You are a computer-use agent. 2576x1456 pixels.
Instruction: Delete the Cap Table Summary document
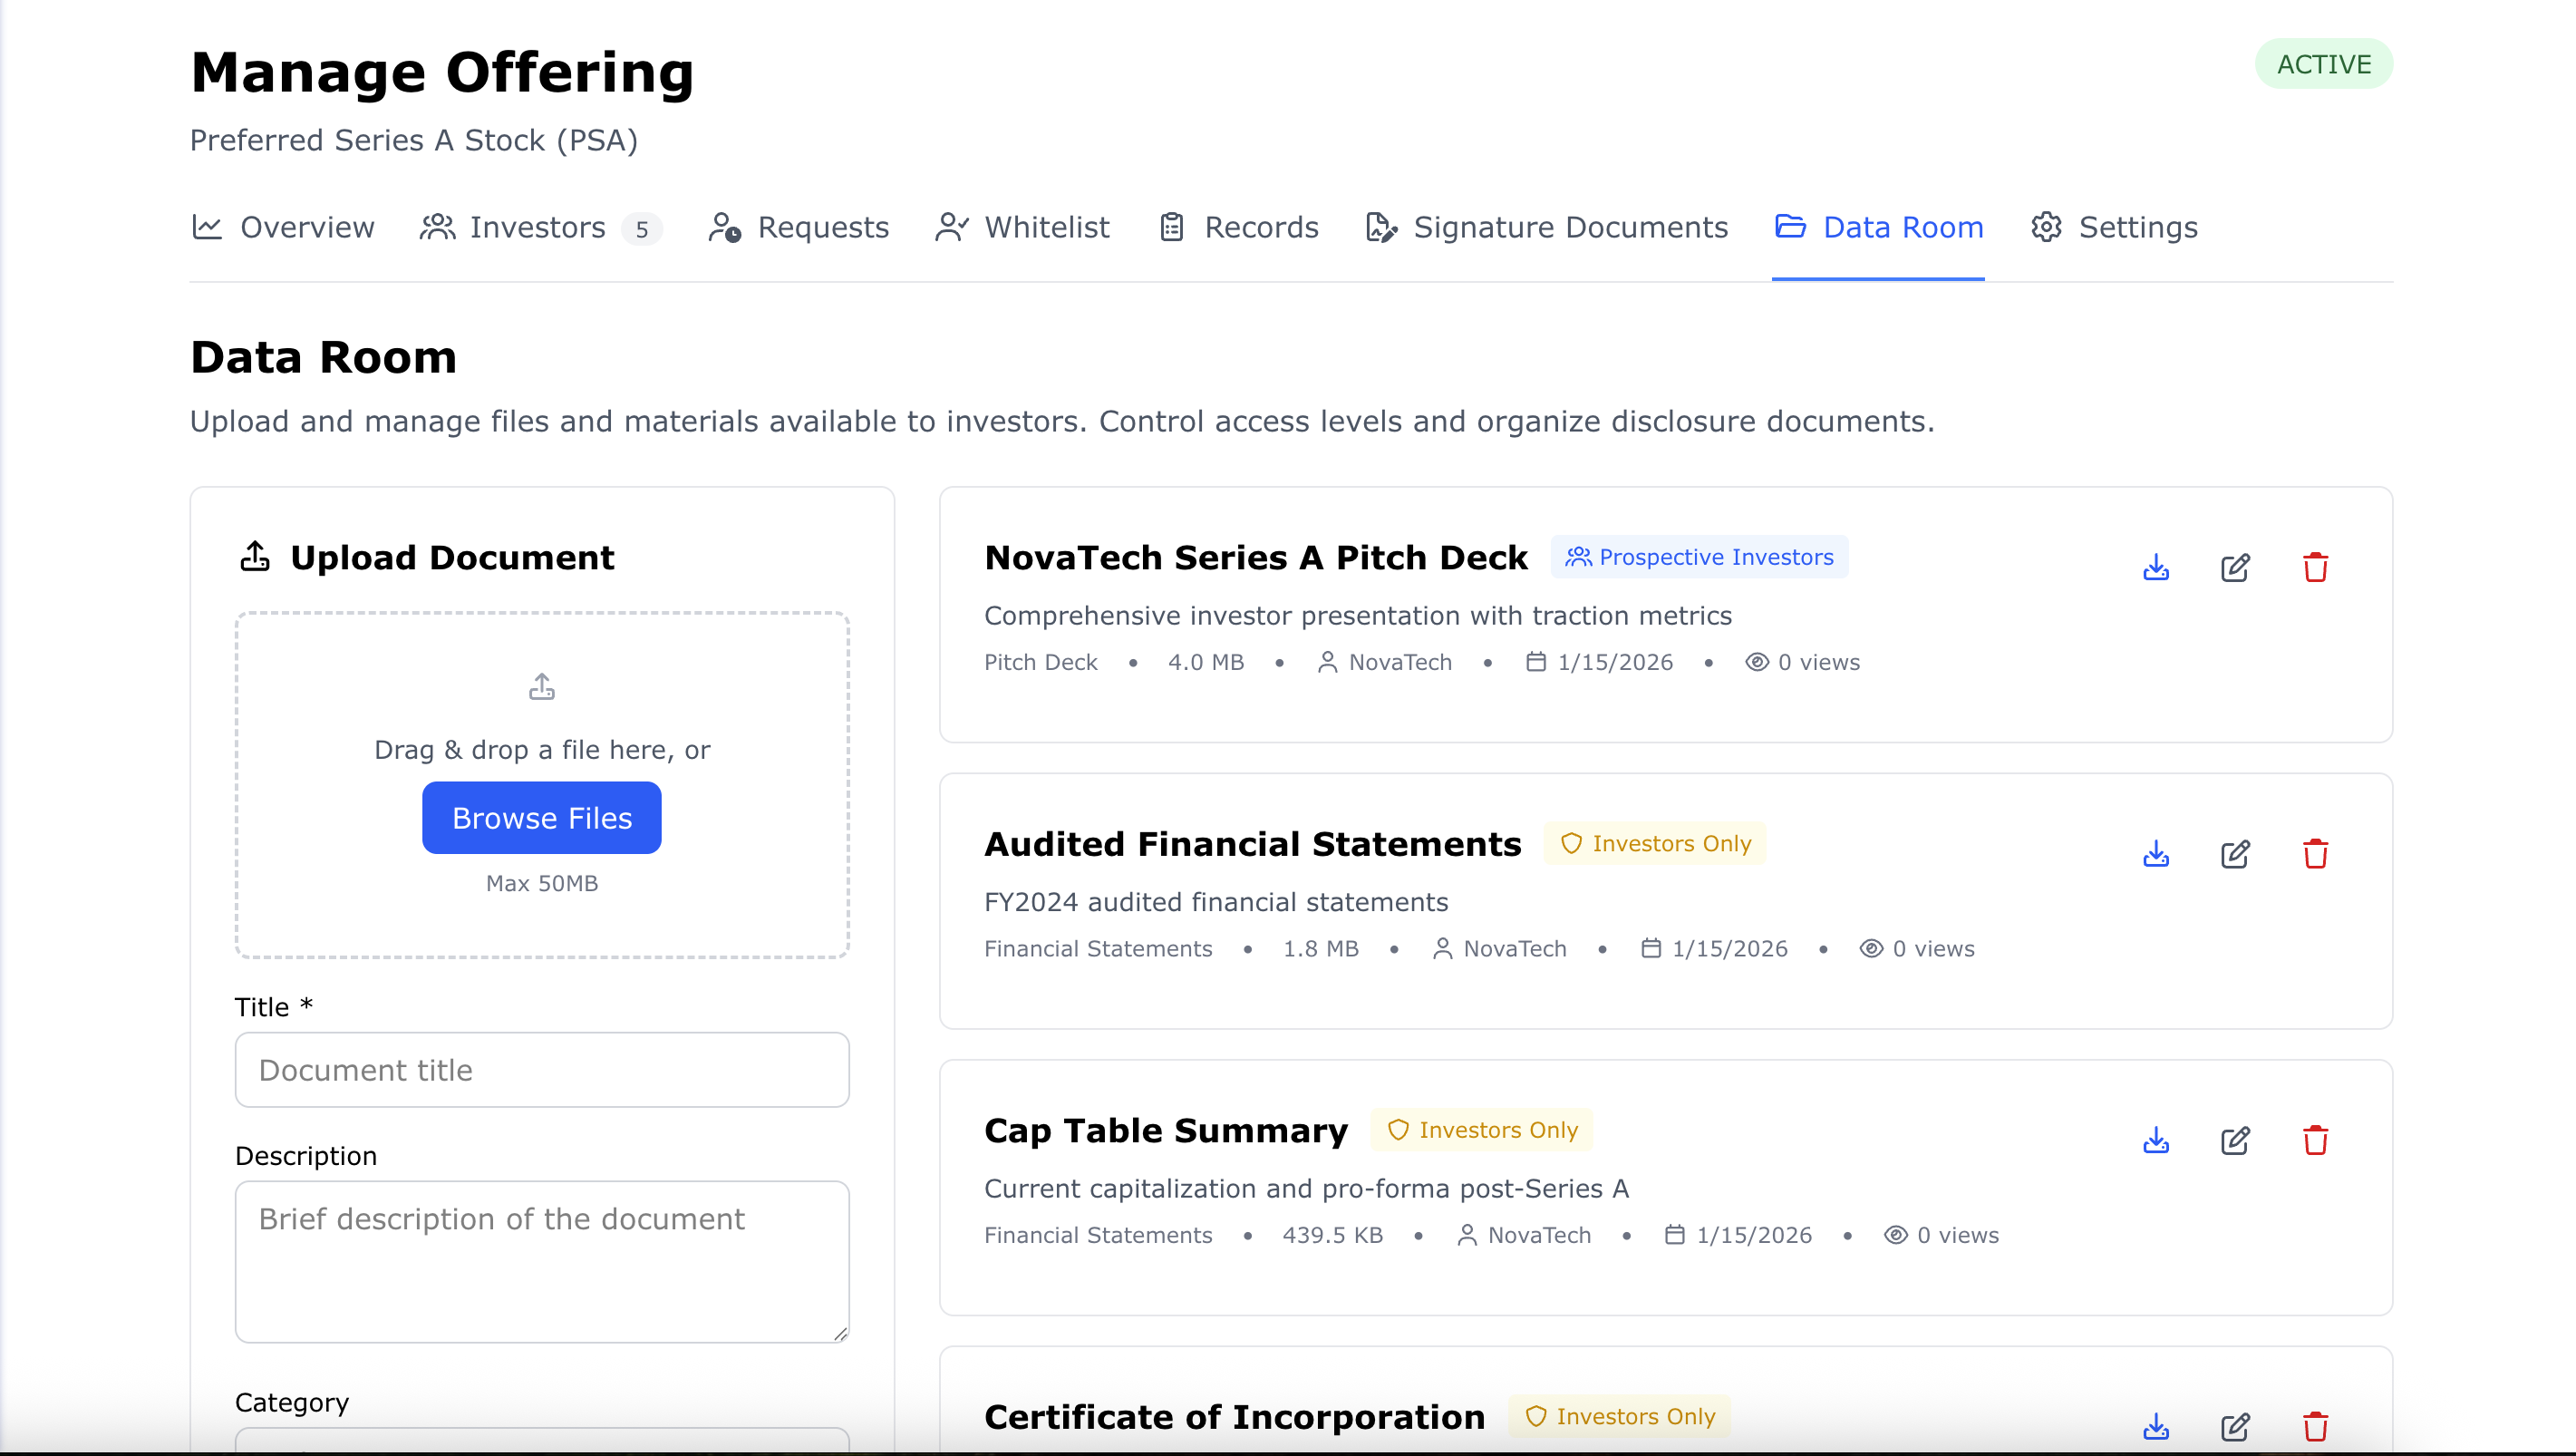click(x=2316, y=1140)
